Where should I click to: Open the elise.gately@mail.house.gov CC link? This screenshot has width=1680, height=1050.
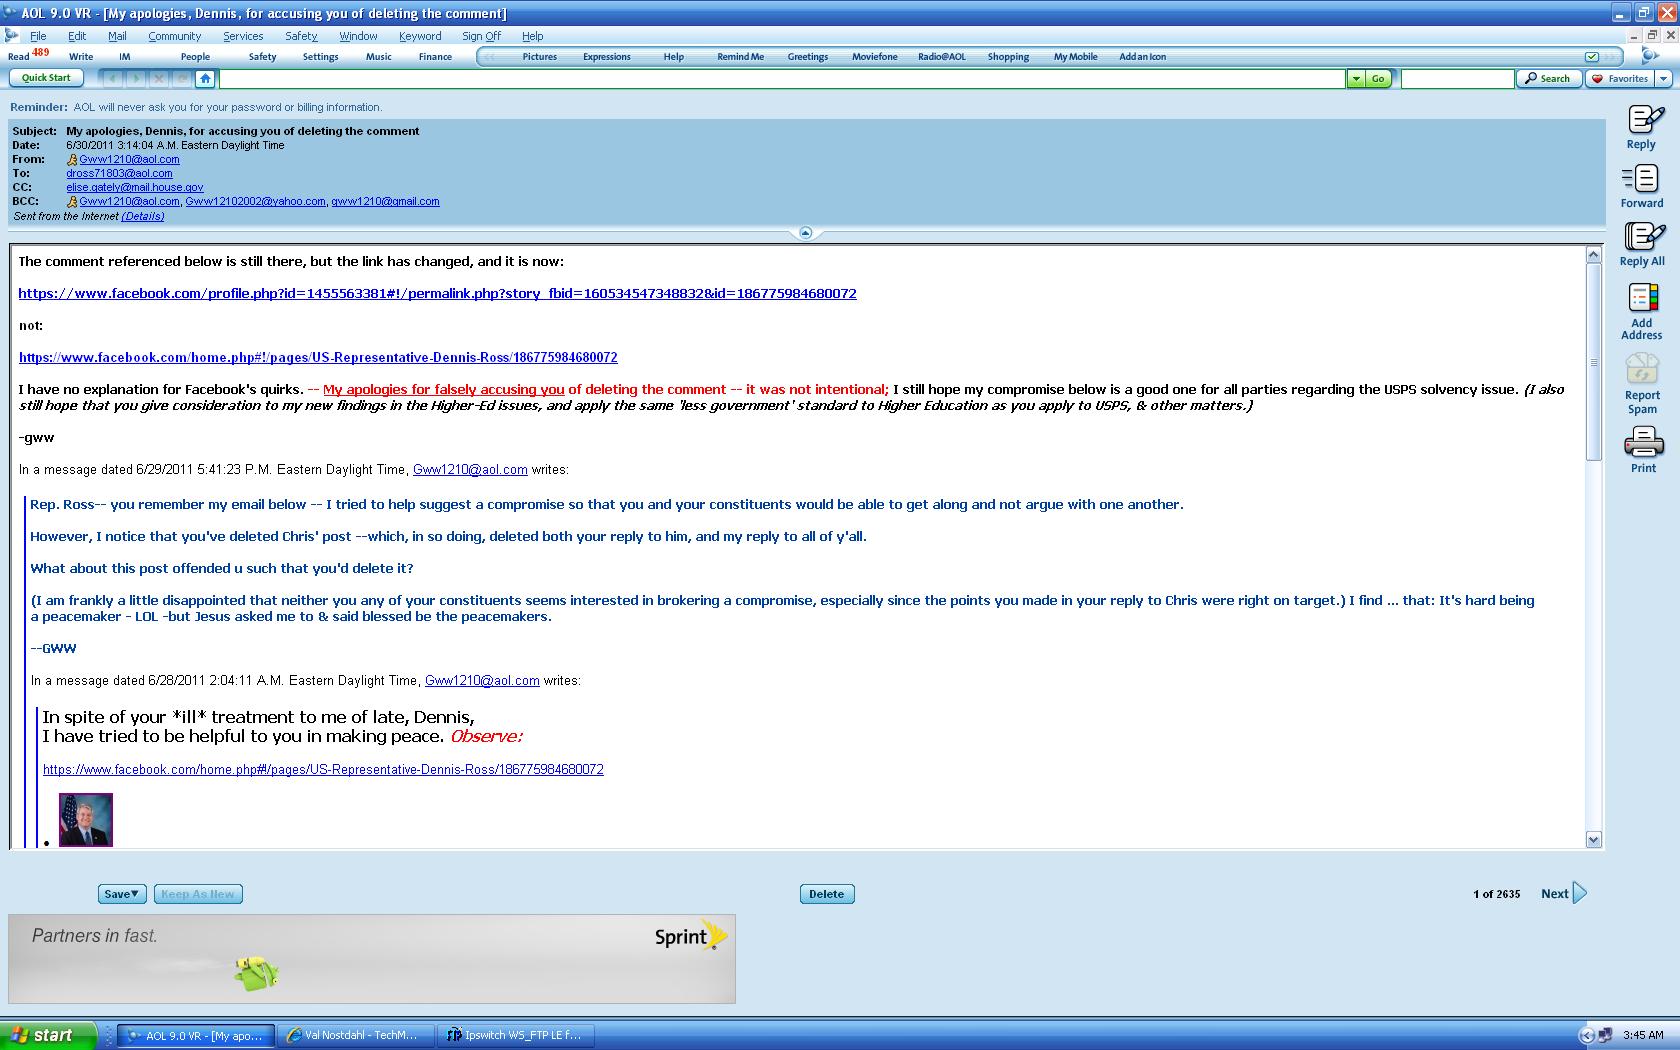pyautogui.click(x=135, y=187)
